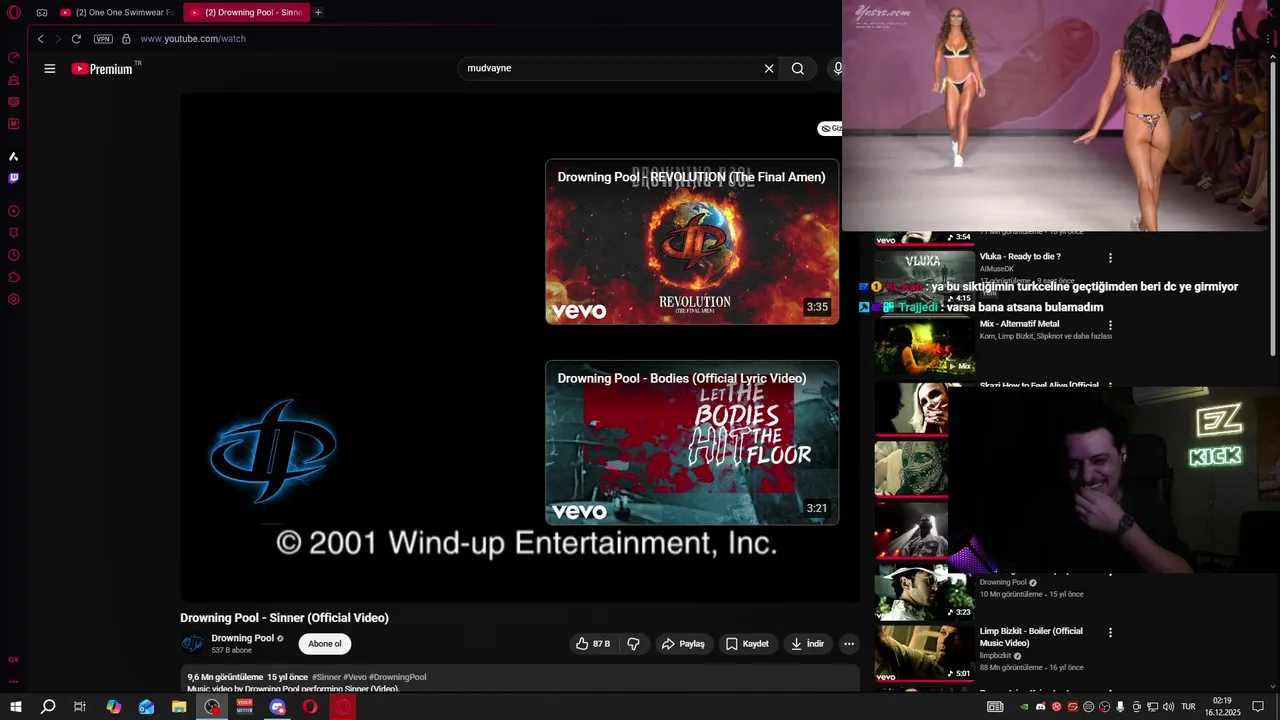Click the address bar URL youtube.com/watch
The height and width of the screenshot is (720, 1280).
coord(193,39)
